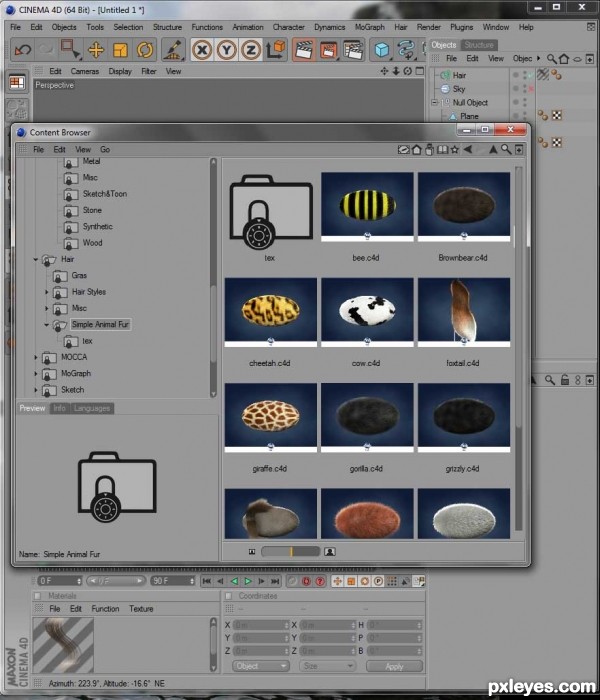
Task: Select the bee.c4d thumbnail
Action: click(x=367, y=207)
